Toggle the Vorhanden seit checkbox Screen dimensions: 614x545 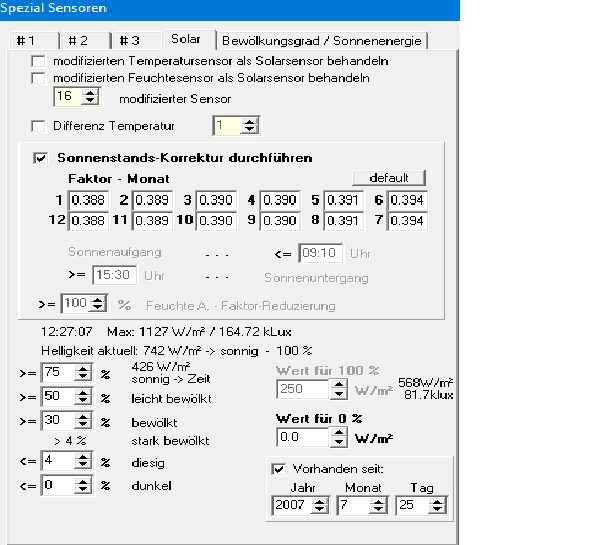click(x=277, y=468)
